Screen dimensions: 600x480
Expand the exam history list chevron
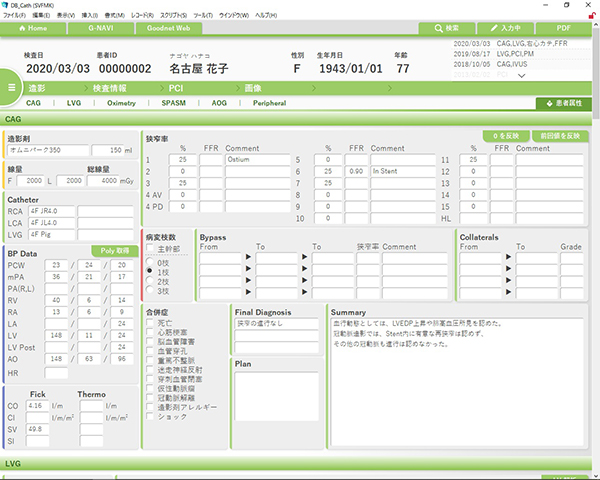point(520,75)
